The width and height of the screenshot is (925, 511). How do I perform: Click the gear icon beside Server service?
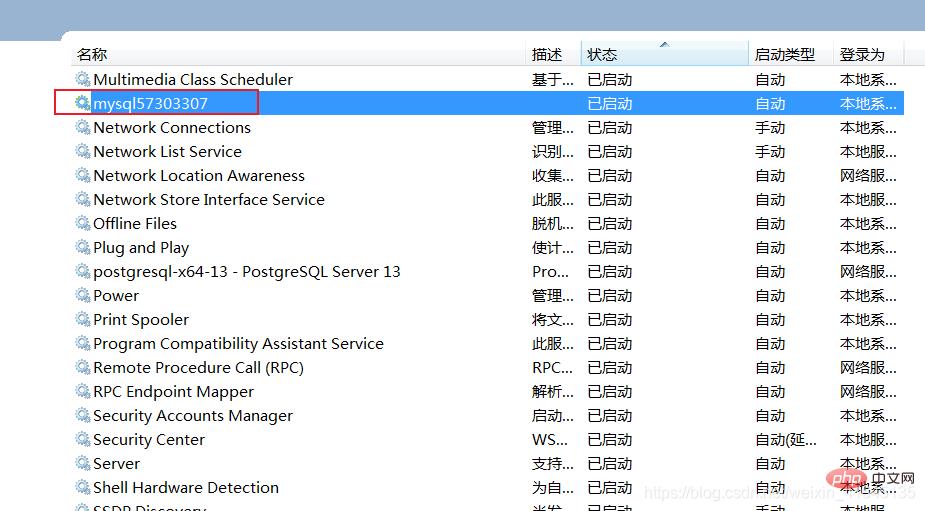83,463
